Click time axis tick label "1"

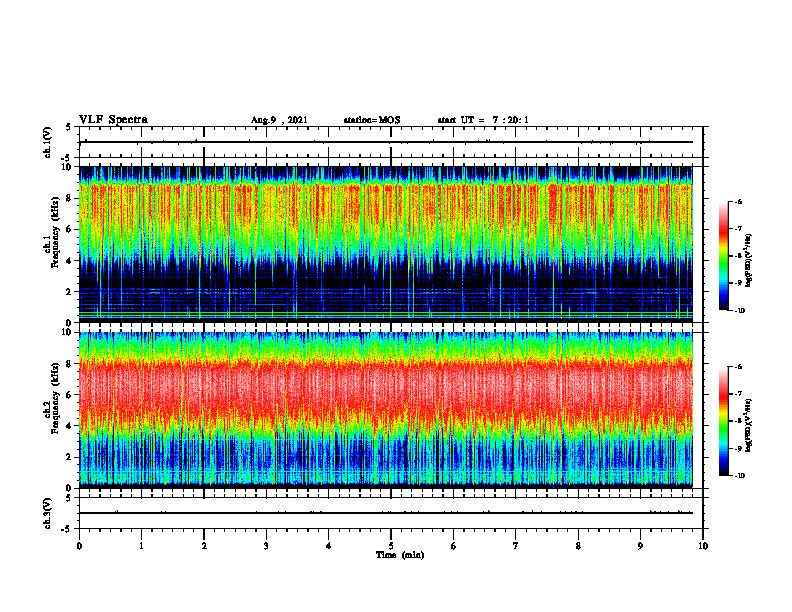point(141,546)
